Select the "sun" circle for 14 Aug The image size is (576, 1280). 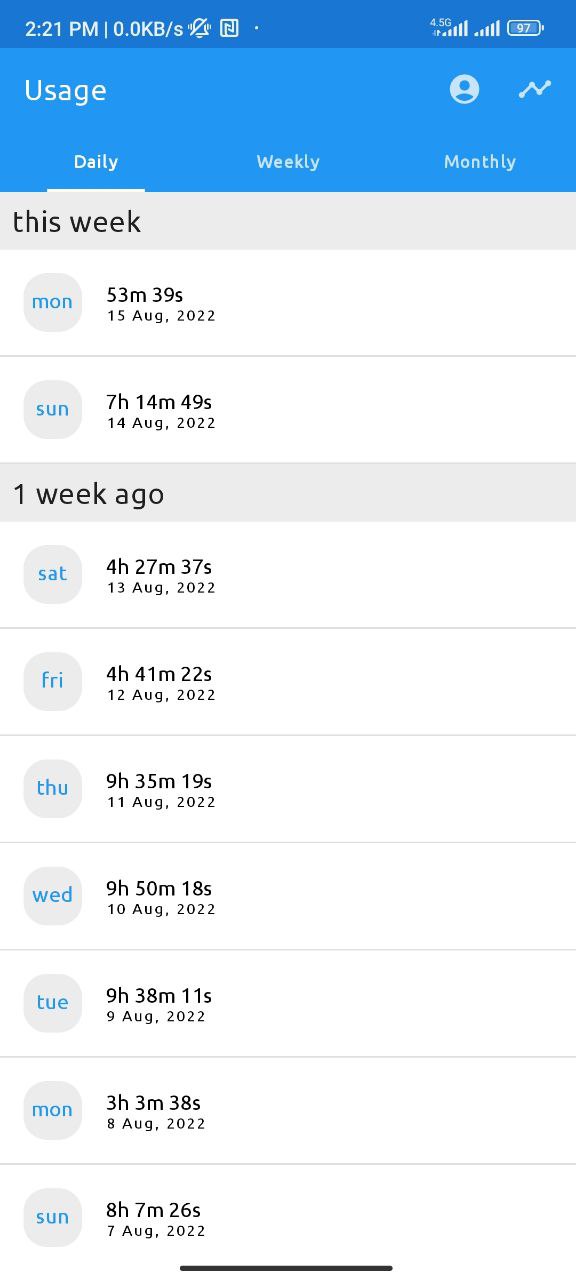[x=52, y=409]
